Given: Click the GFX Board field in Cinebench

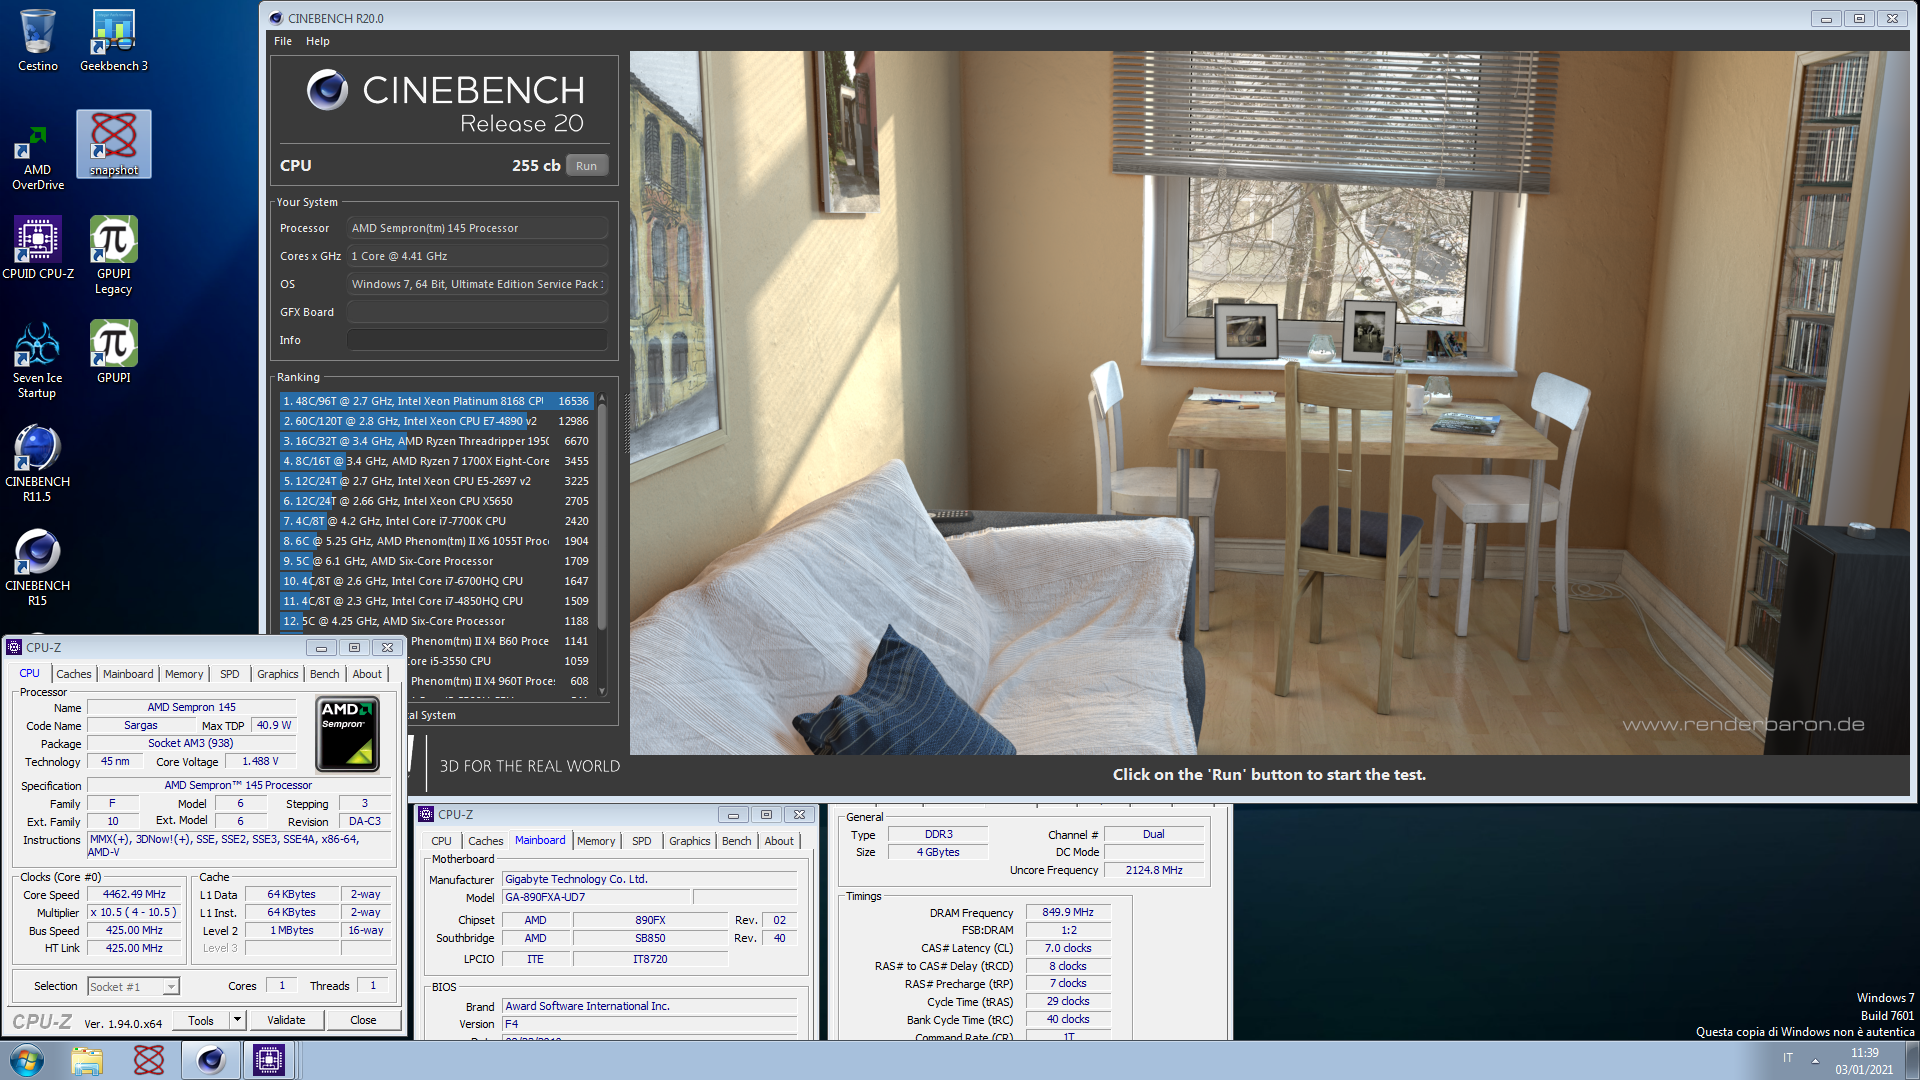Looking at the screenshot, I should tap(477, 312).
